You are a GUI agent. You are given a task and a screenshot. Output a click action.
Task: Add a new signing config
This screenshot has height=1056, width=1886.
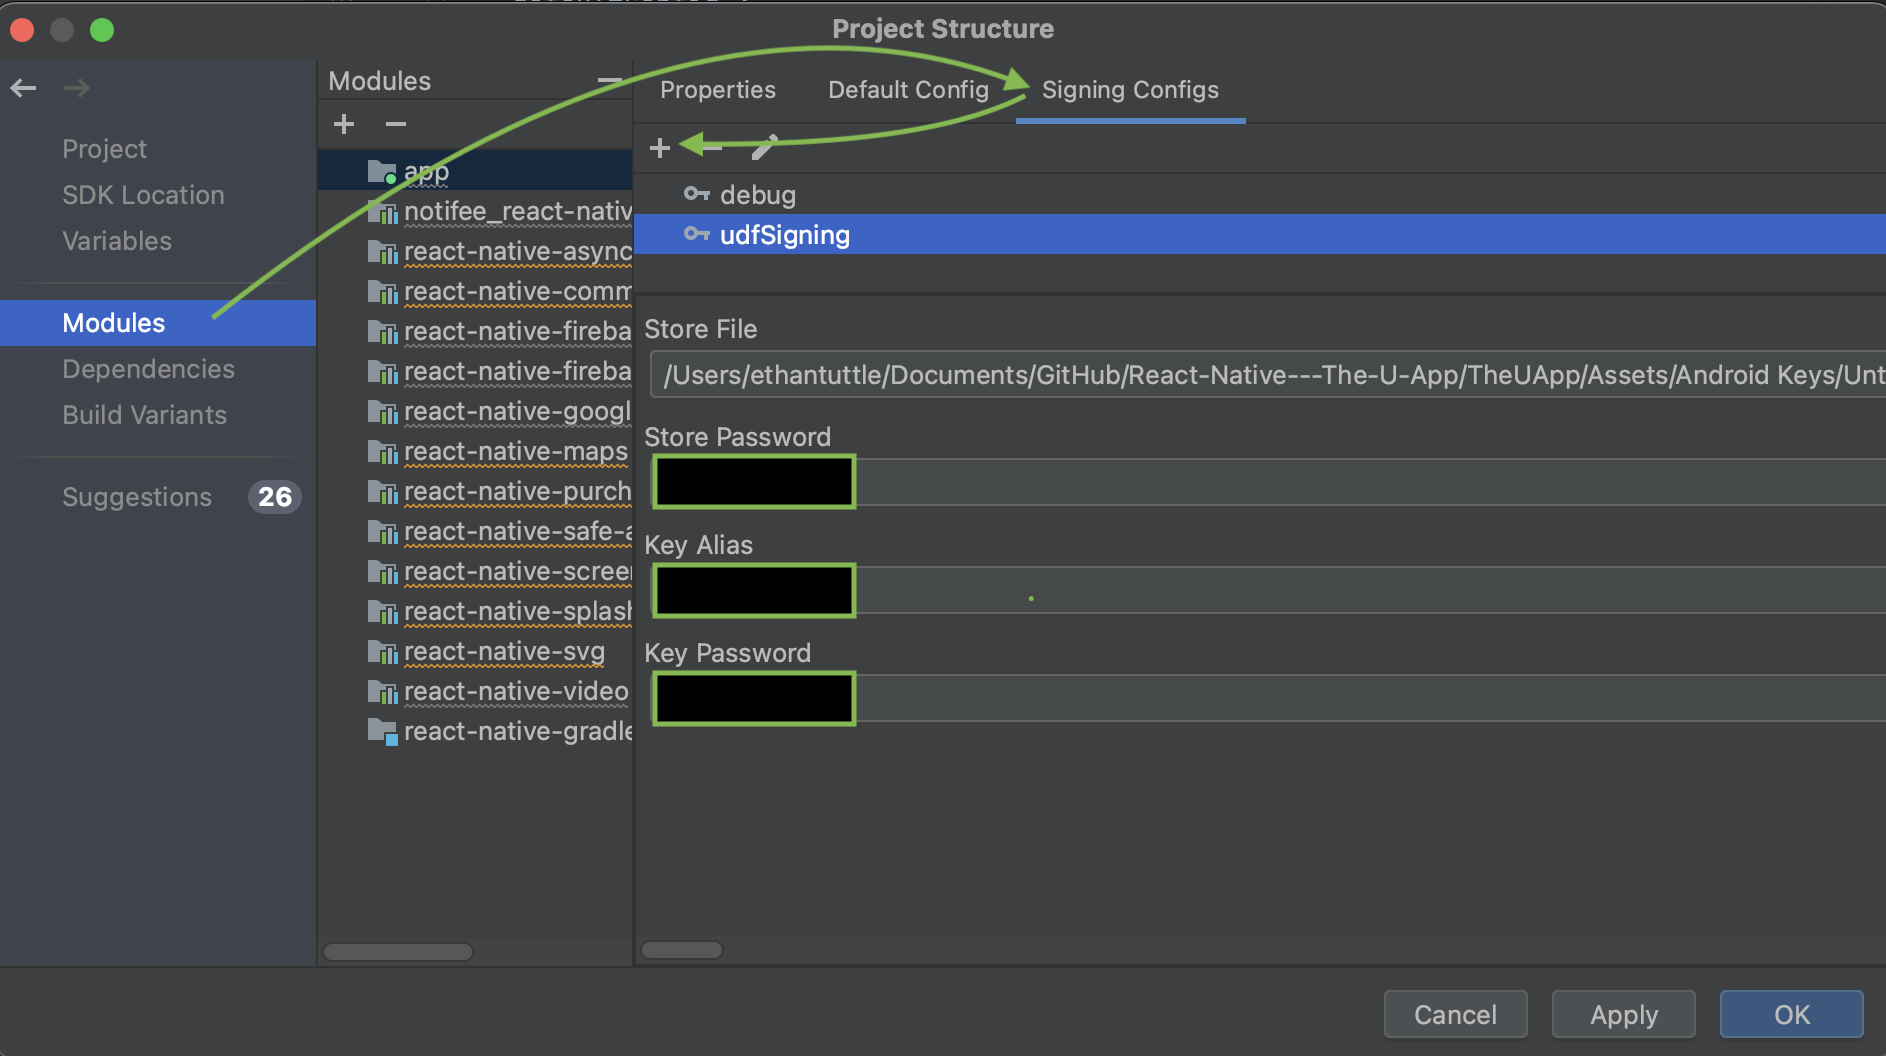tap(659, 148)
